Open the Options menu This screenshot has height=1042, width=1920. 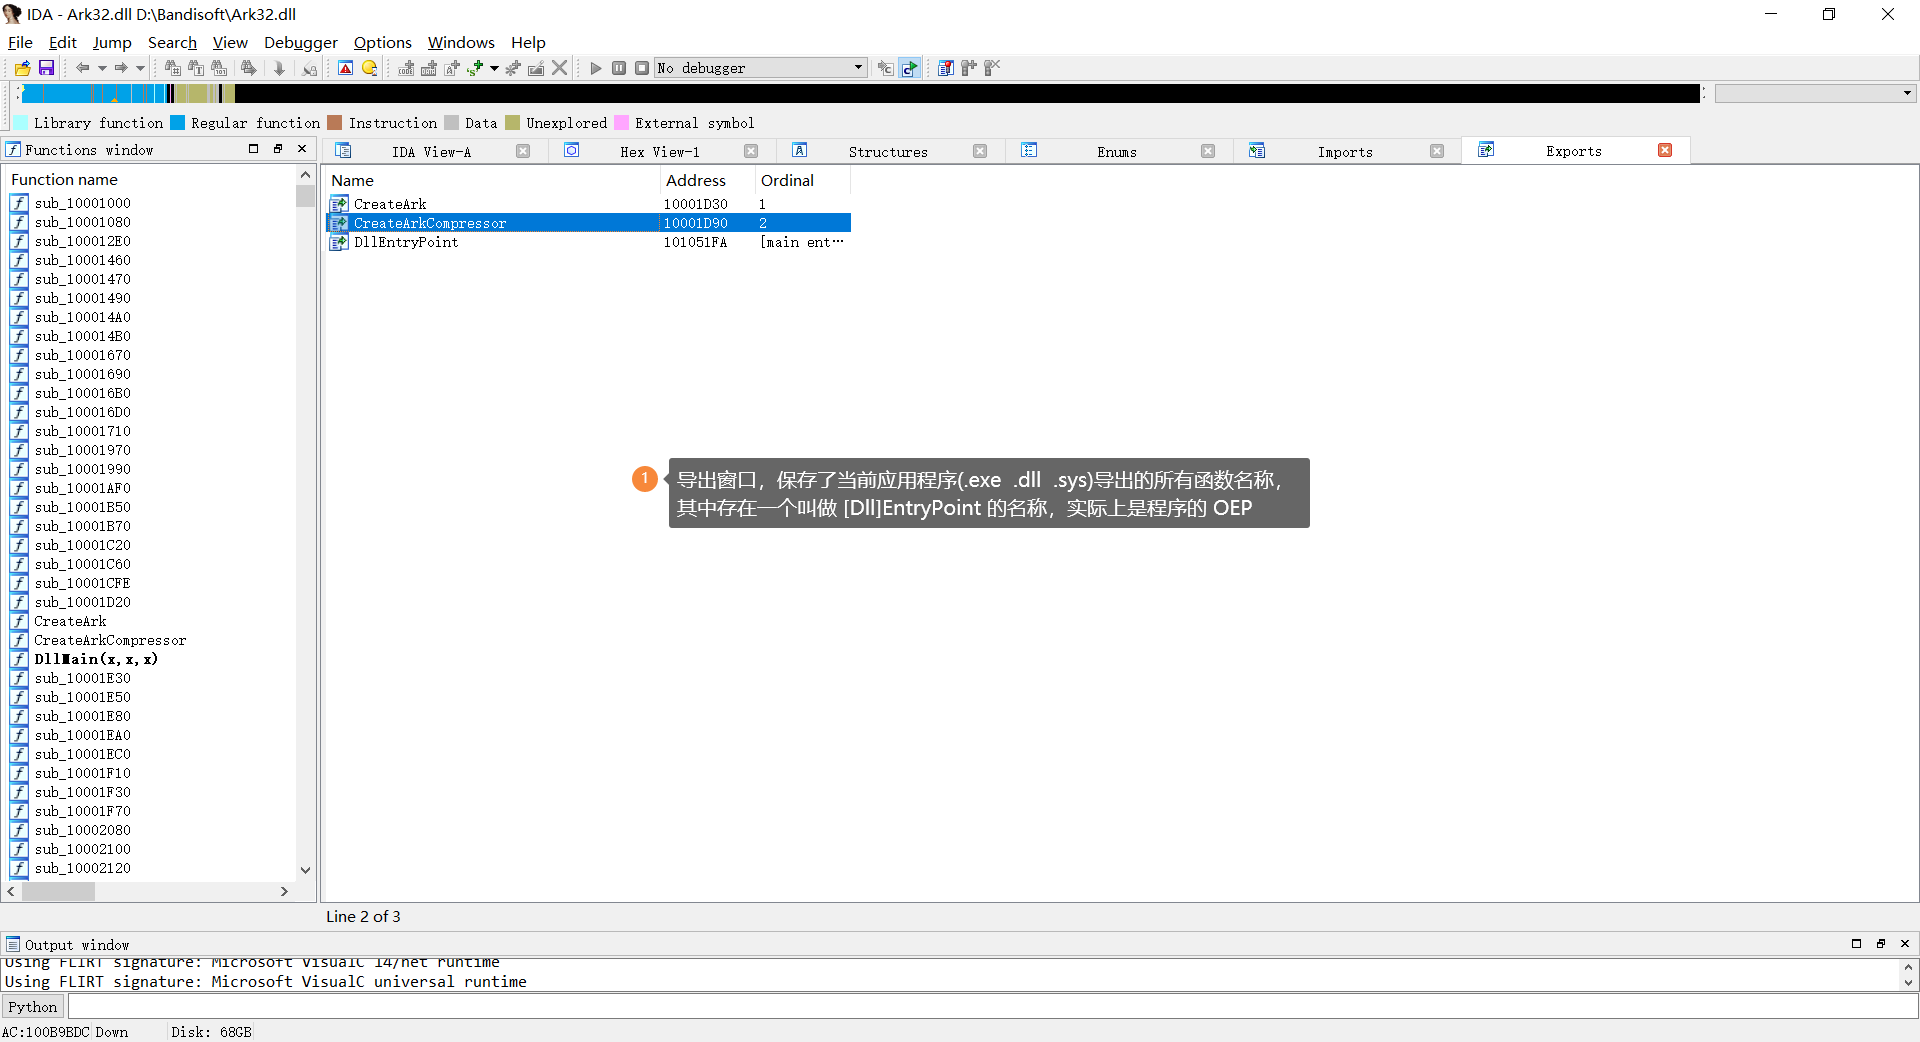[383, 42]
